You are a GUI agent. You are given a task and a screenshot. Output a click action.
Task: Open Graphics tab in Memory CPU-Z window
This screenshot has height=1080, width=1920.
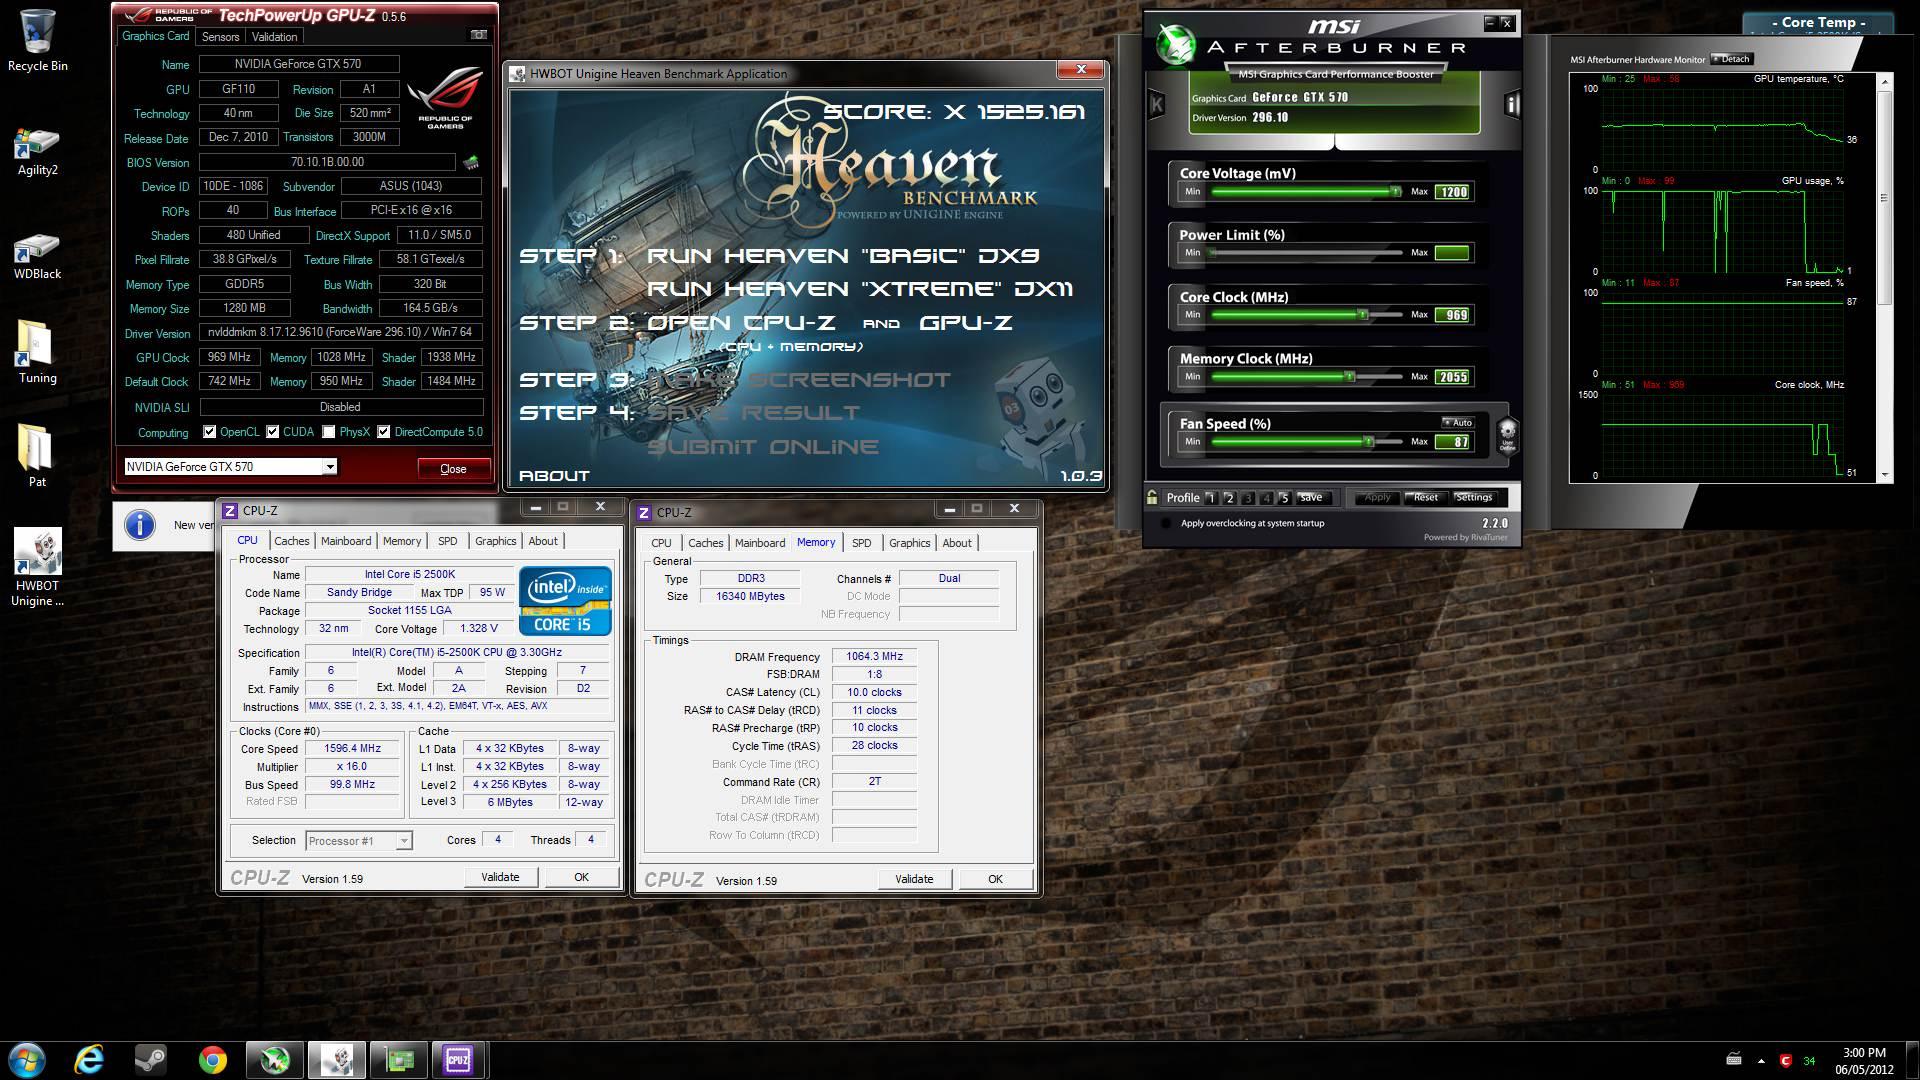[x=910, y=543]
